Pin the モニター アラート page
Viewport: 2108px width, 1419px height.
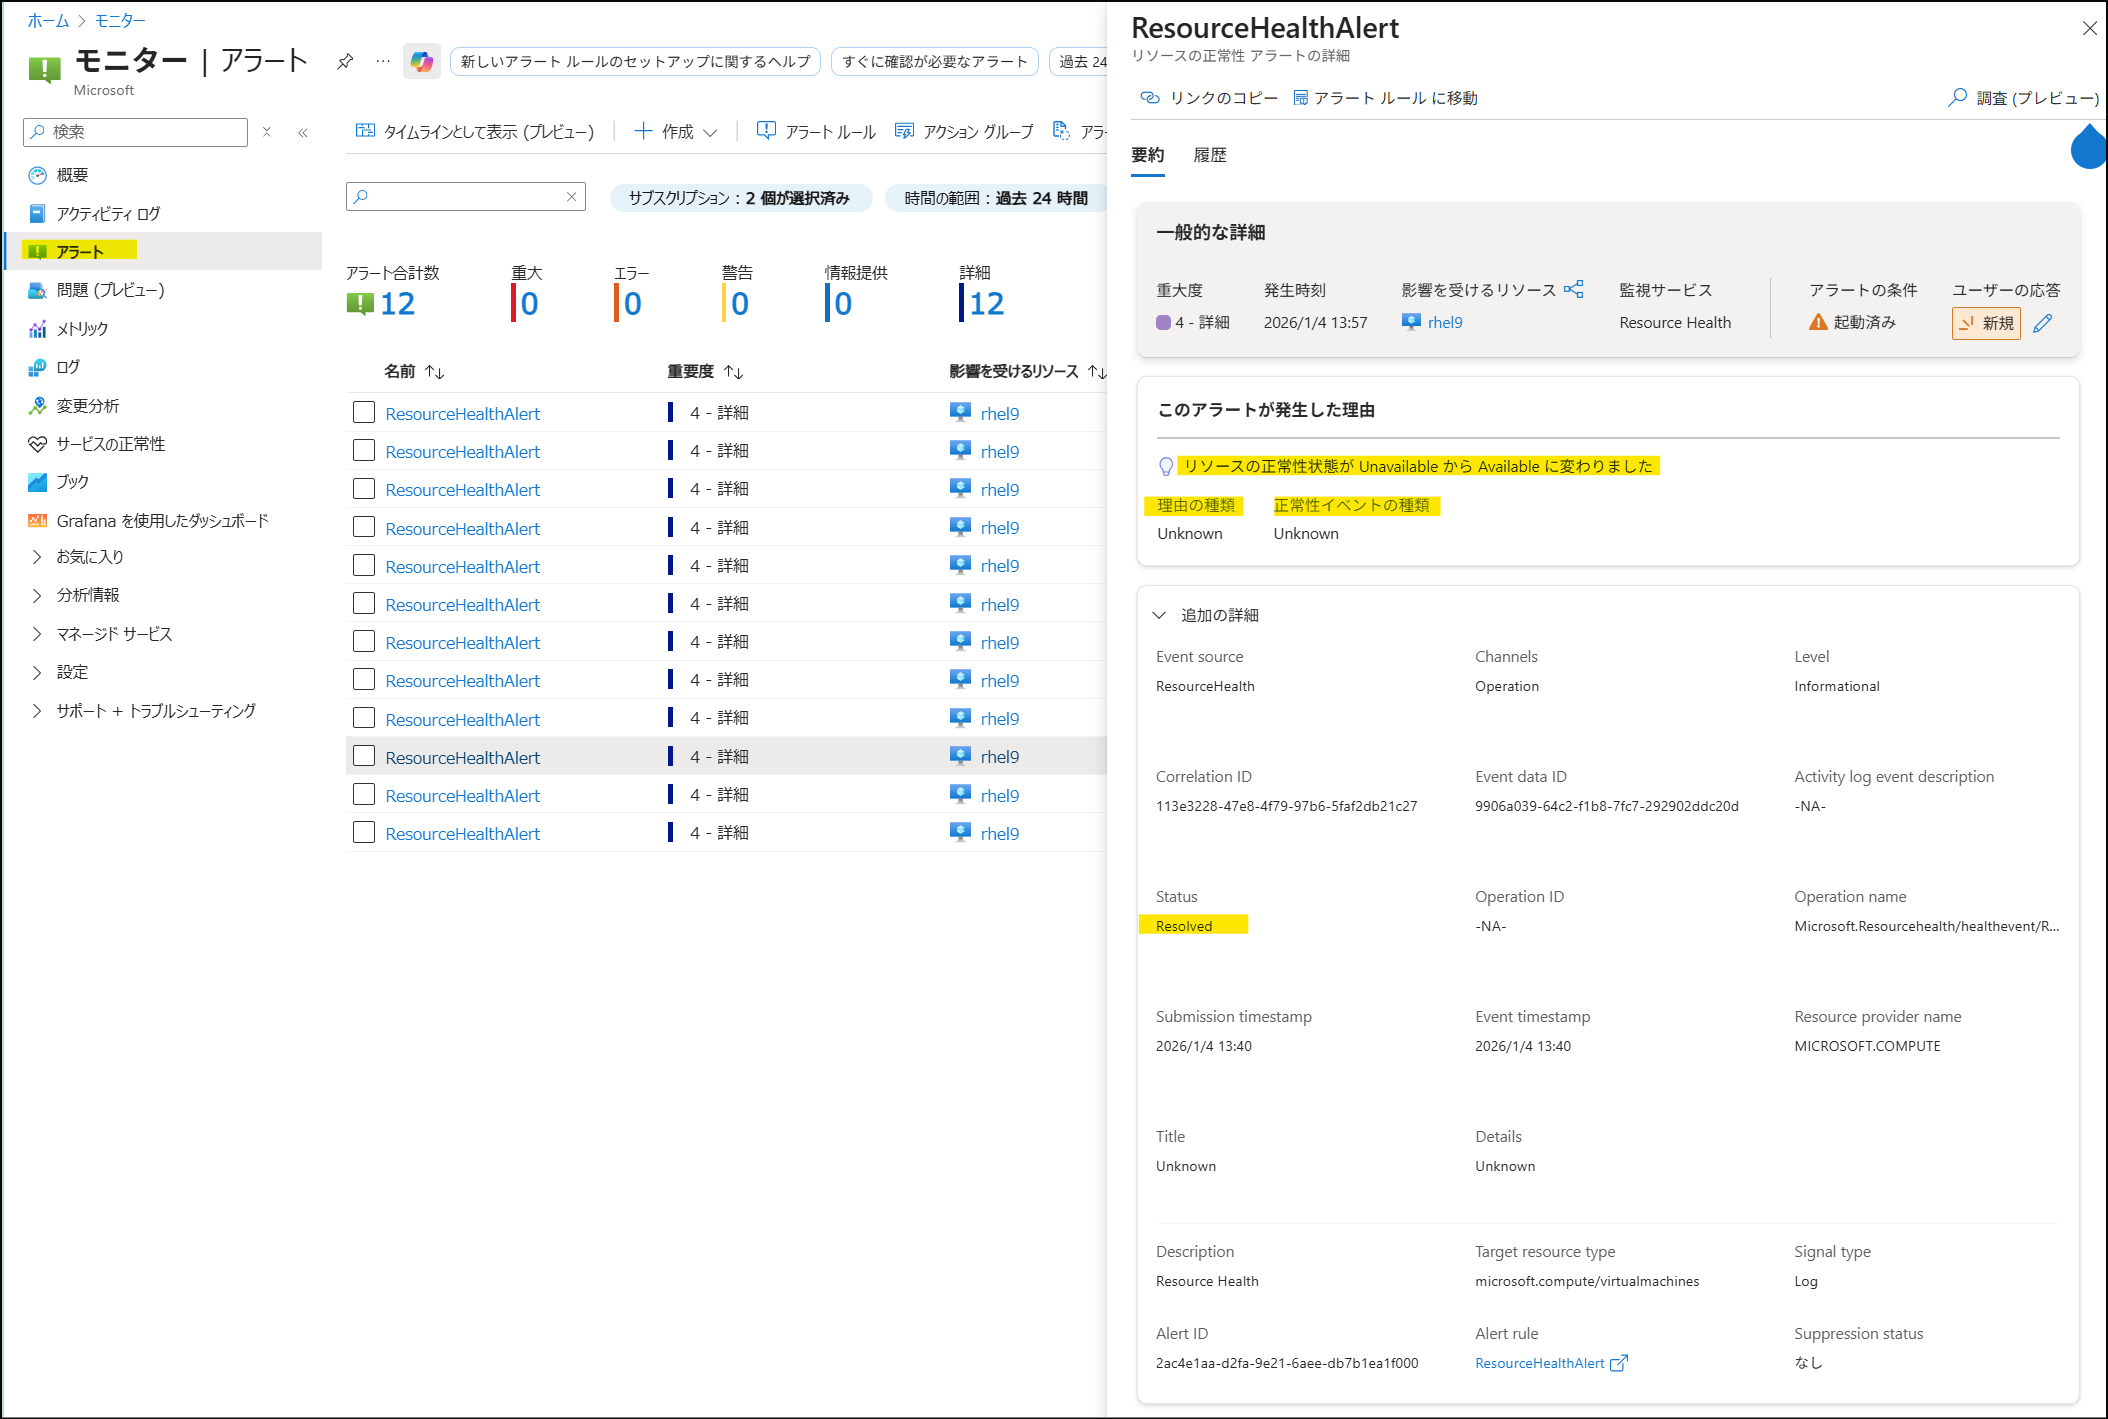pos(345,62)
